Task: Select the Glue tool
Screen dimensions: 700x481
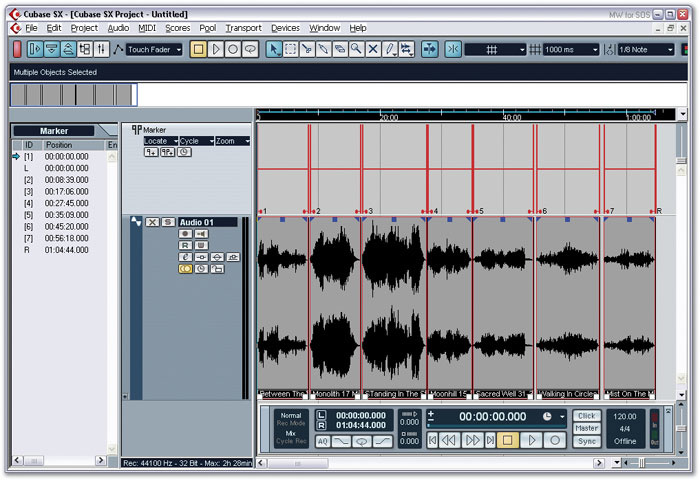Action: coord(323,49)
